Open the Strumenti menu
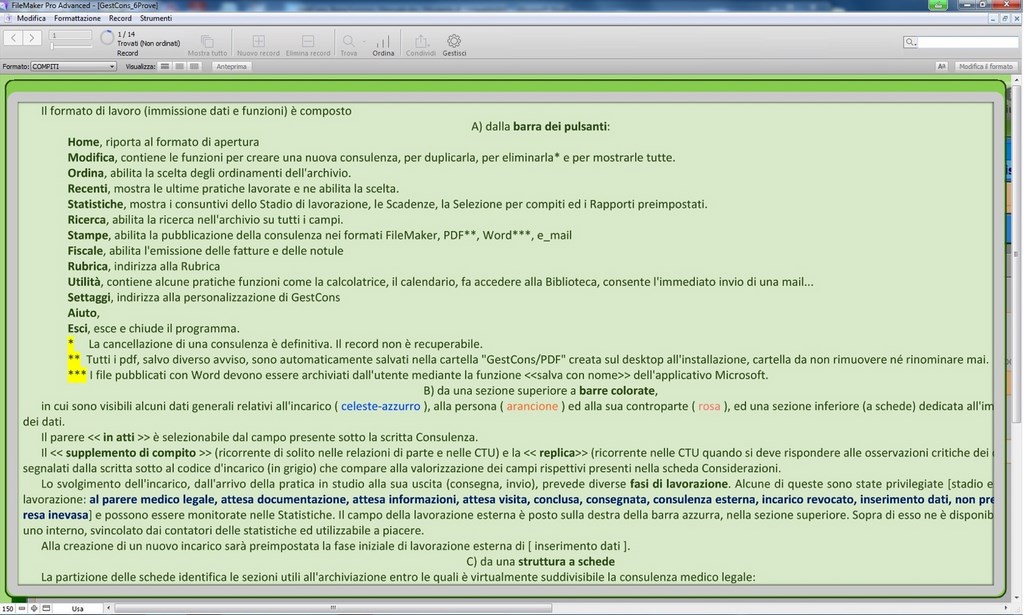Screen dimensions: 1024x615 156,18
